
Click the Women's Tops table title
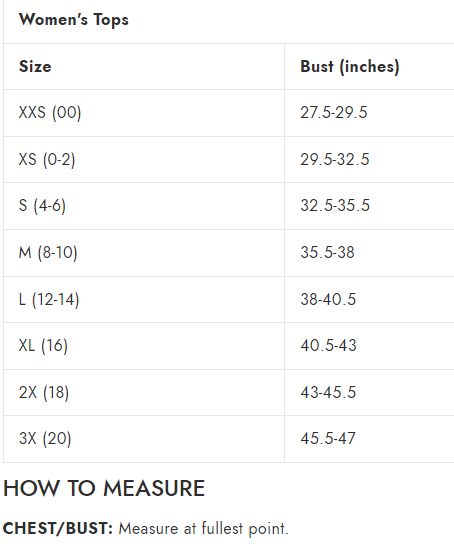tap(74, 20)
